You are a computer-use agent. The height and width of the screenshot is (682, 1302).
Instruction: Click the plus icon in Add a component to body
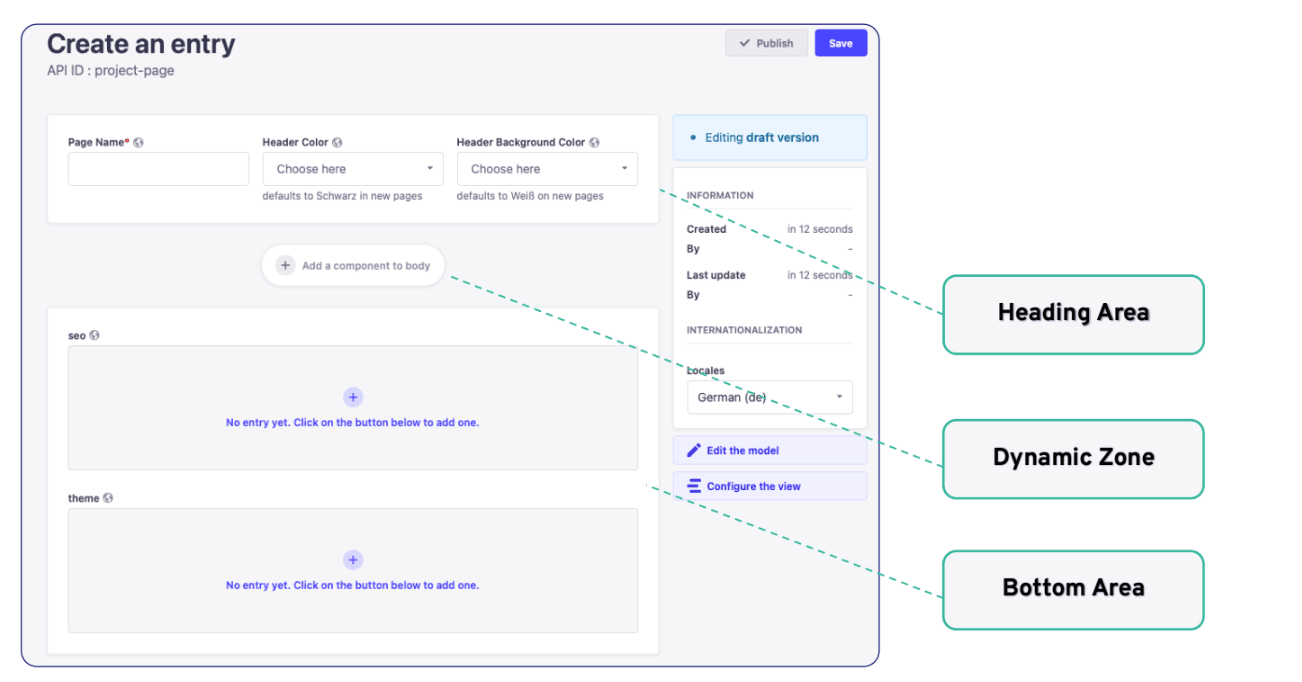coord(285,265)
